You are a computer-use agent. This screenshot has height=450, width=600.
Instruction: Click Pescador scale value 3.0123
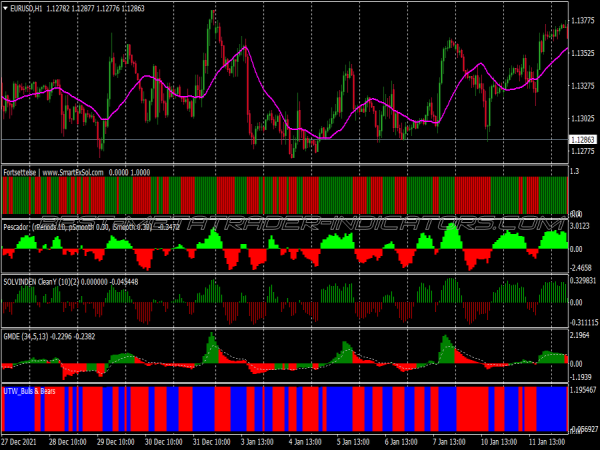pos(580,227)
